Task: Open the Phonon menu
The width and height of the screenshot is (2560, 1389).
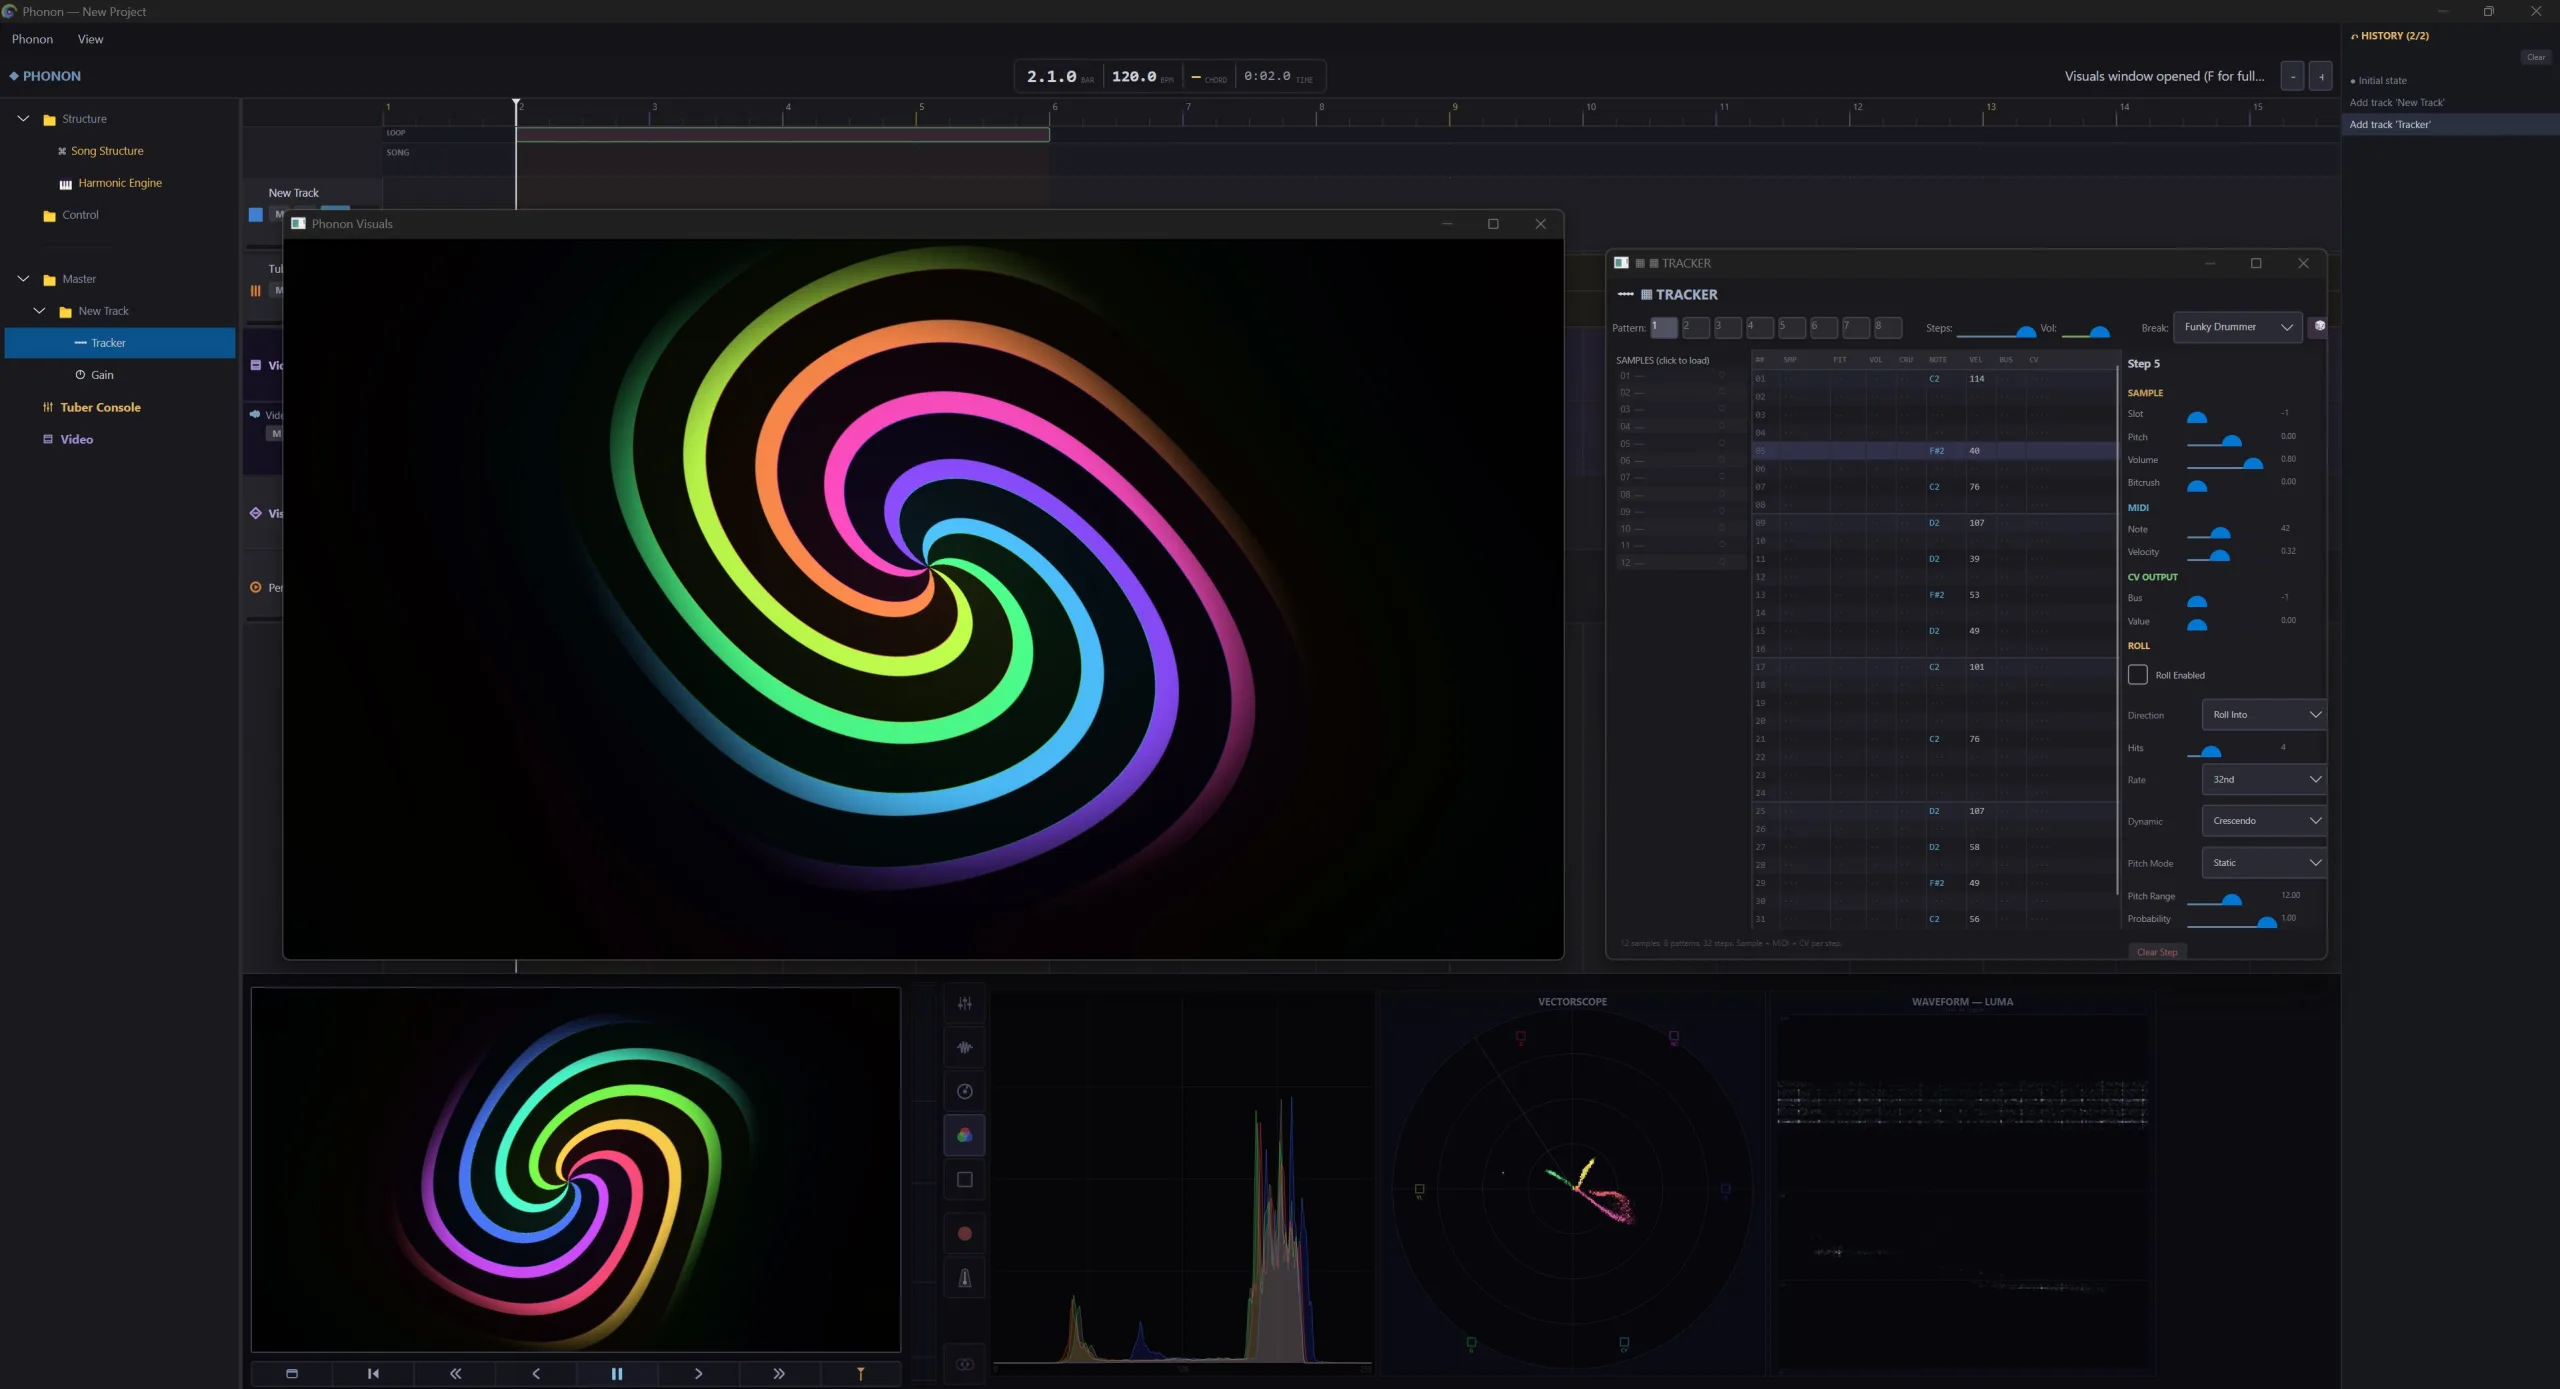Action: coord(32,39)
